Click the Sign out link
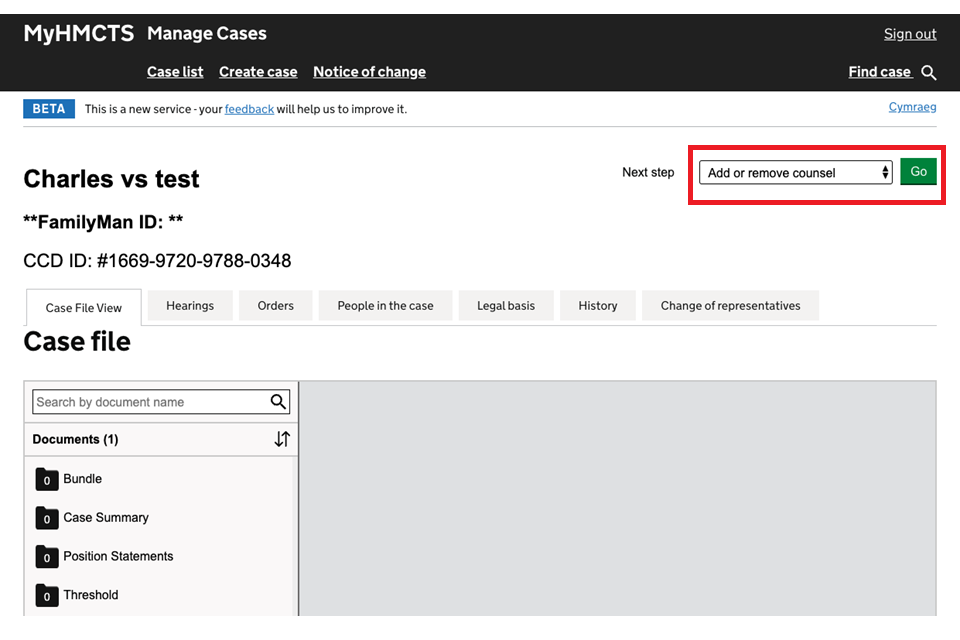The height and width of the screenshot is (640, 960). (909, 34)
